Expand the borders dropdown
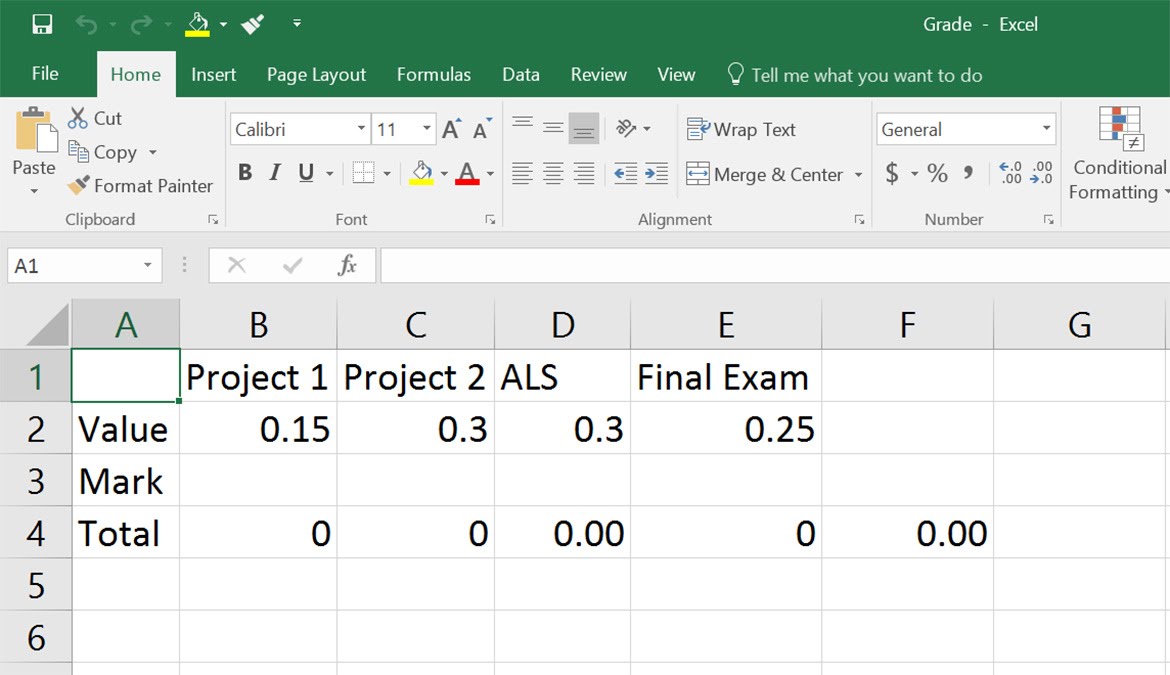 coord(387,174)
